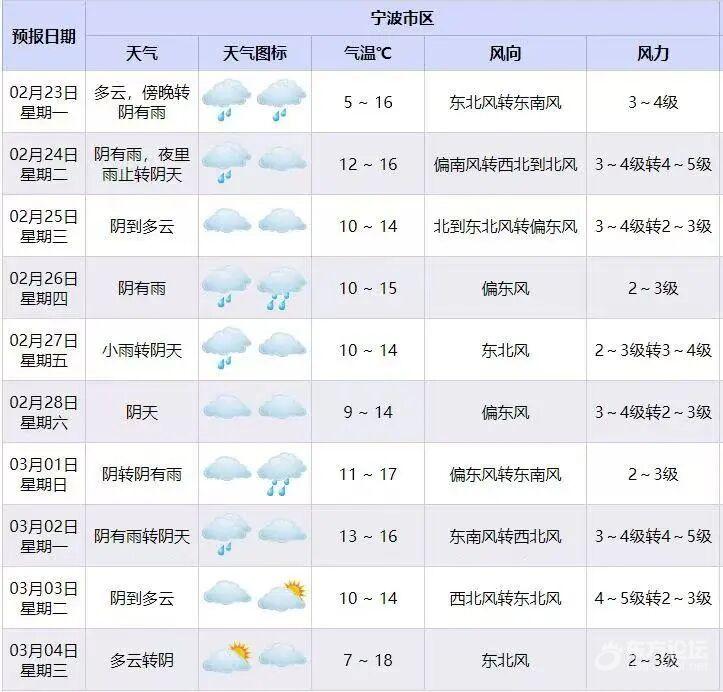Click the rain cloud icon in the 03月01日 row
The height and width of the screenshot is (692, 723).
(281, 473)
